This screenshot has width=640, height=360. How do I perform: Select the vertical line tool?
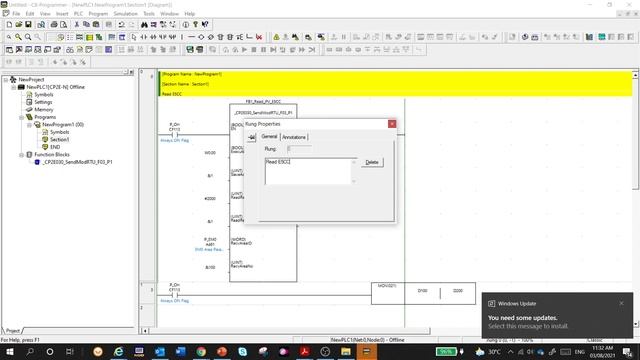point(182,37)
